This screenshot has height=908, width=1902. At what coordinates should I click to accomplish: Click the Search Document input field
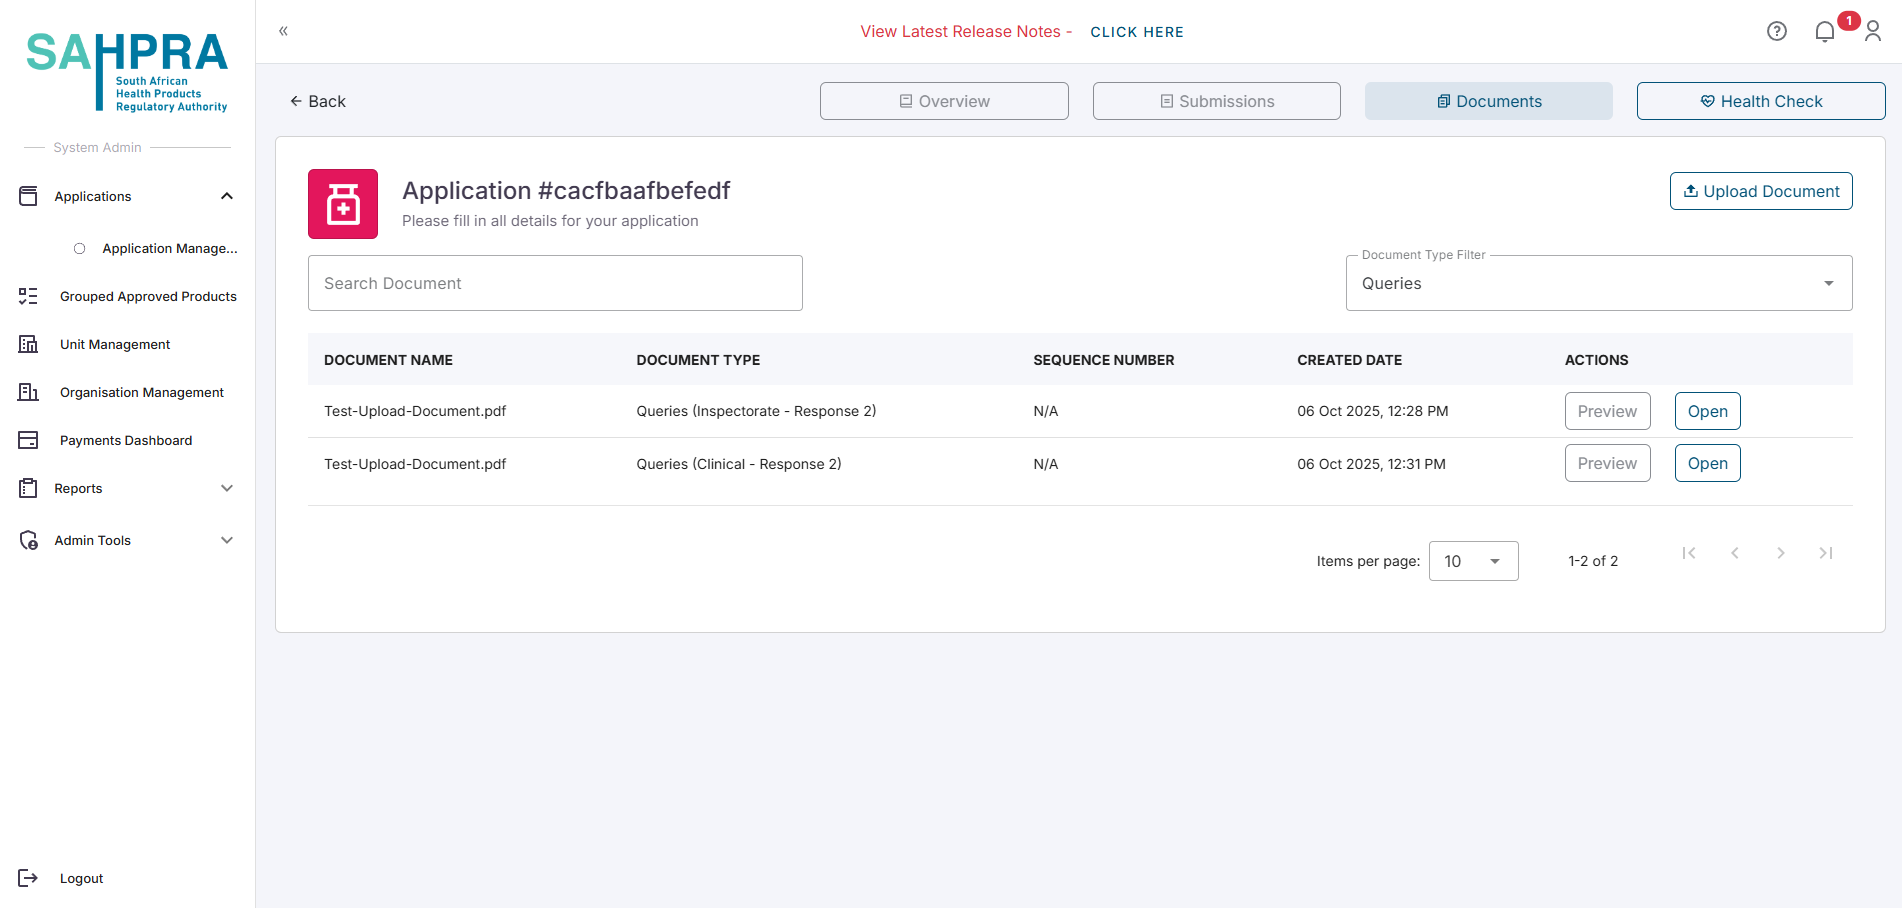click(x=555, y=283)
